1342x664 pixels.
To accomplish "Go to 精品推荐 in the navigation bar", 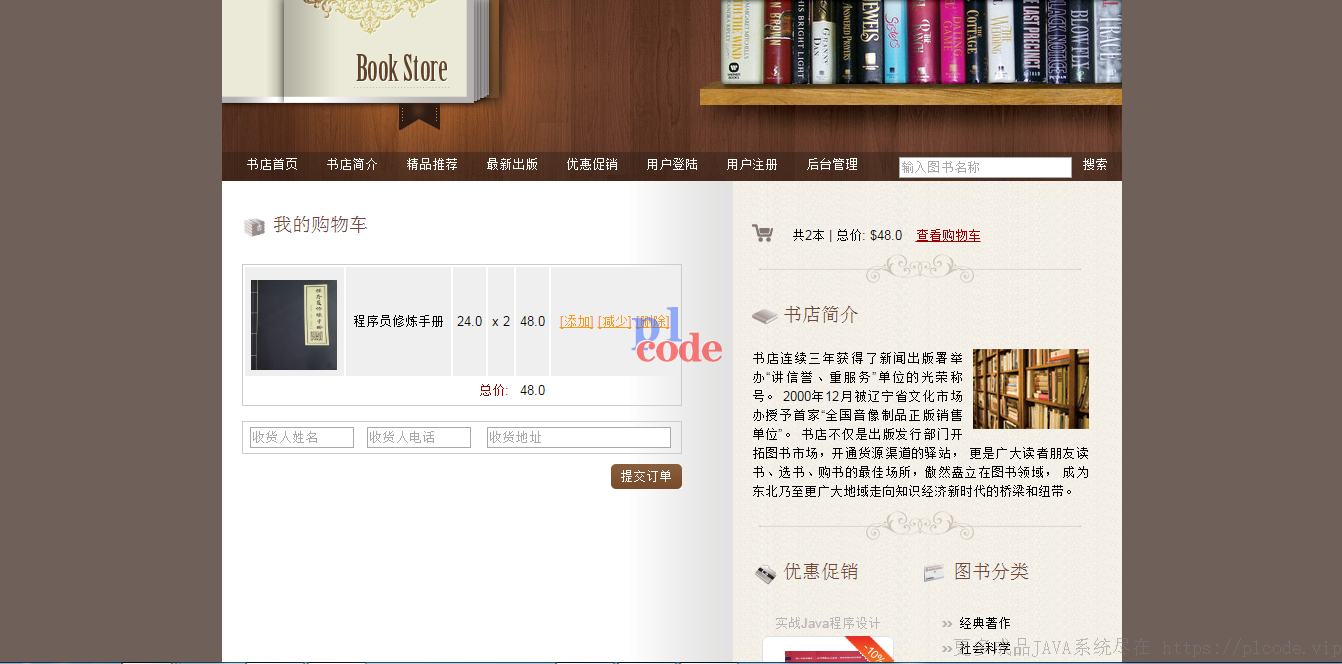I will [x=432, y=165].
